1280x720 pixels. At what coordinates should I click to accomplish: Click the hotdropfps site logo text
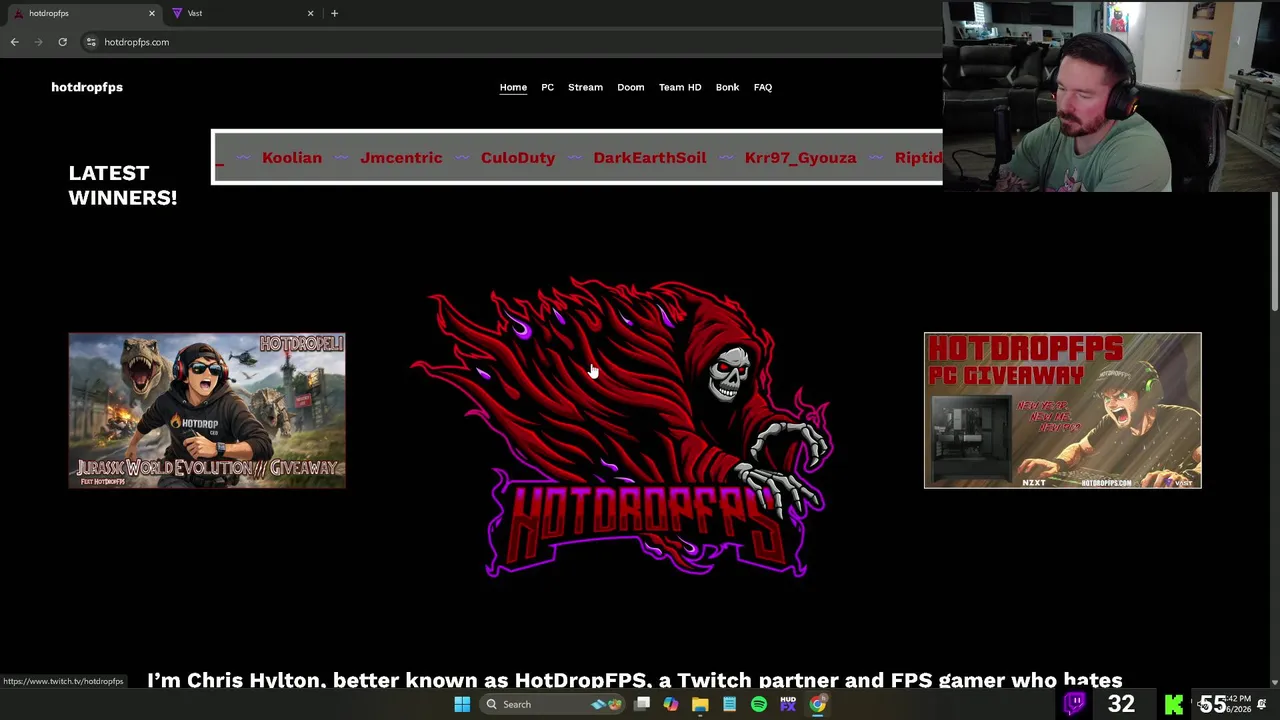click(x=87, y=87)
